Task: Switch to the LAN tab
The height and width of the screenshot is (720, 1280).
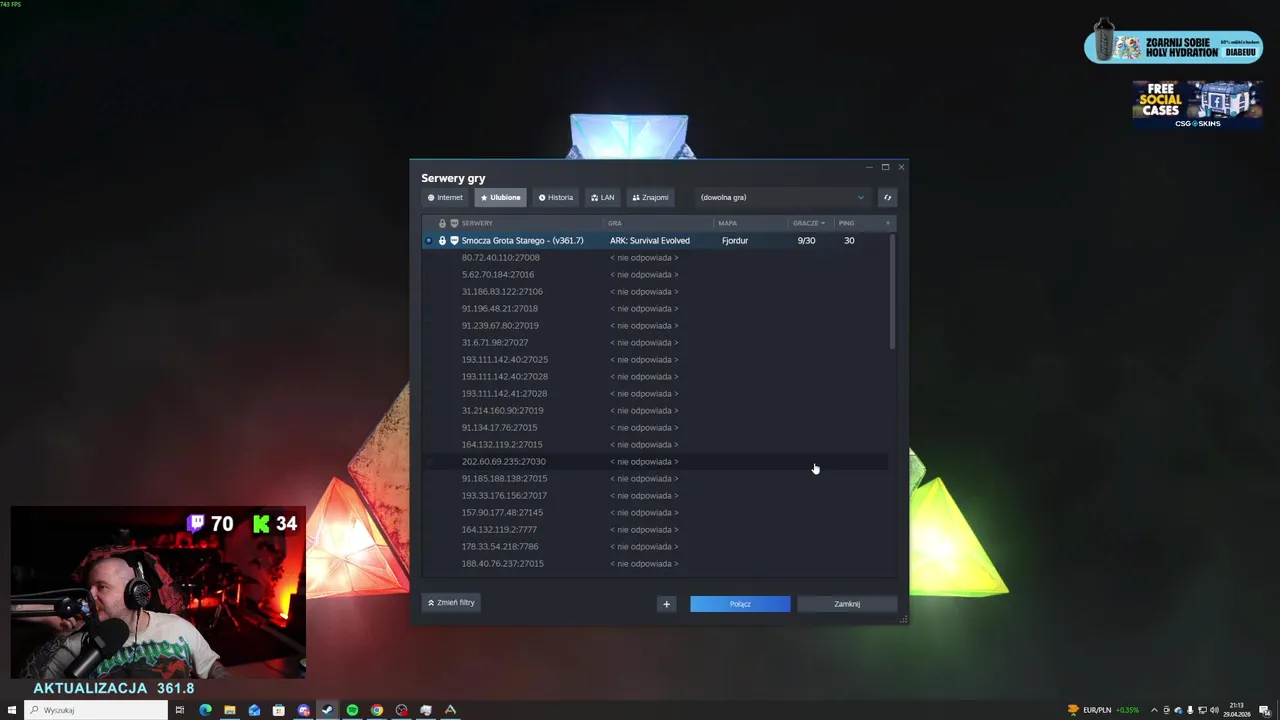Action: point(603,197)
